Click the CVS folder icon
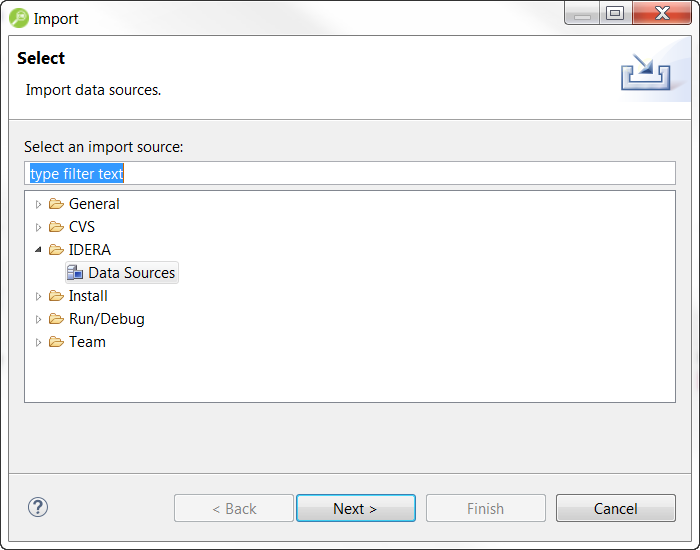The image size is (700, 550). tap(56, 227)
